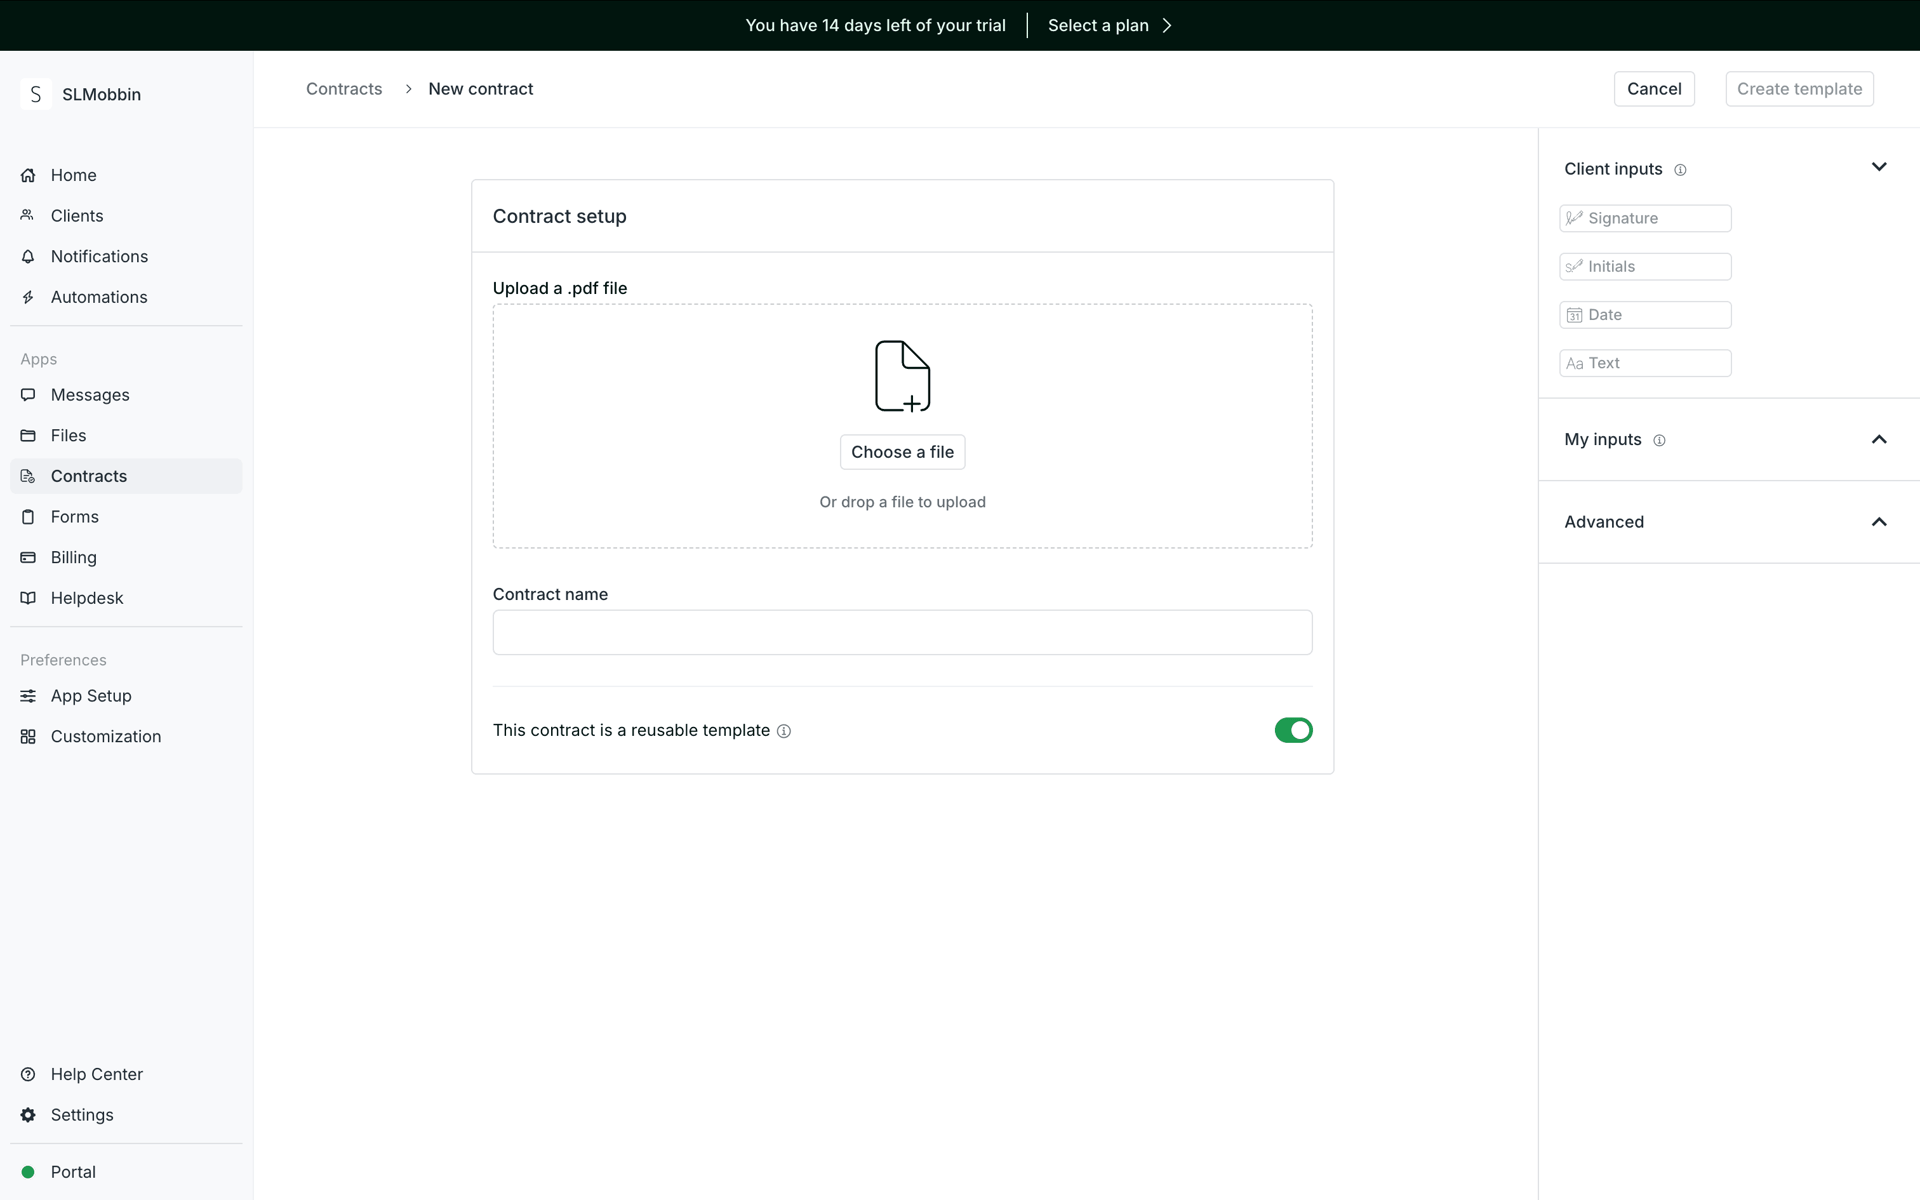
Task: Click the Contracts document icon in sidebar
Action: point(28,476)
